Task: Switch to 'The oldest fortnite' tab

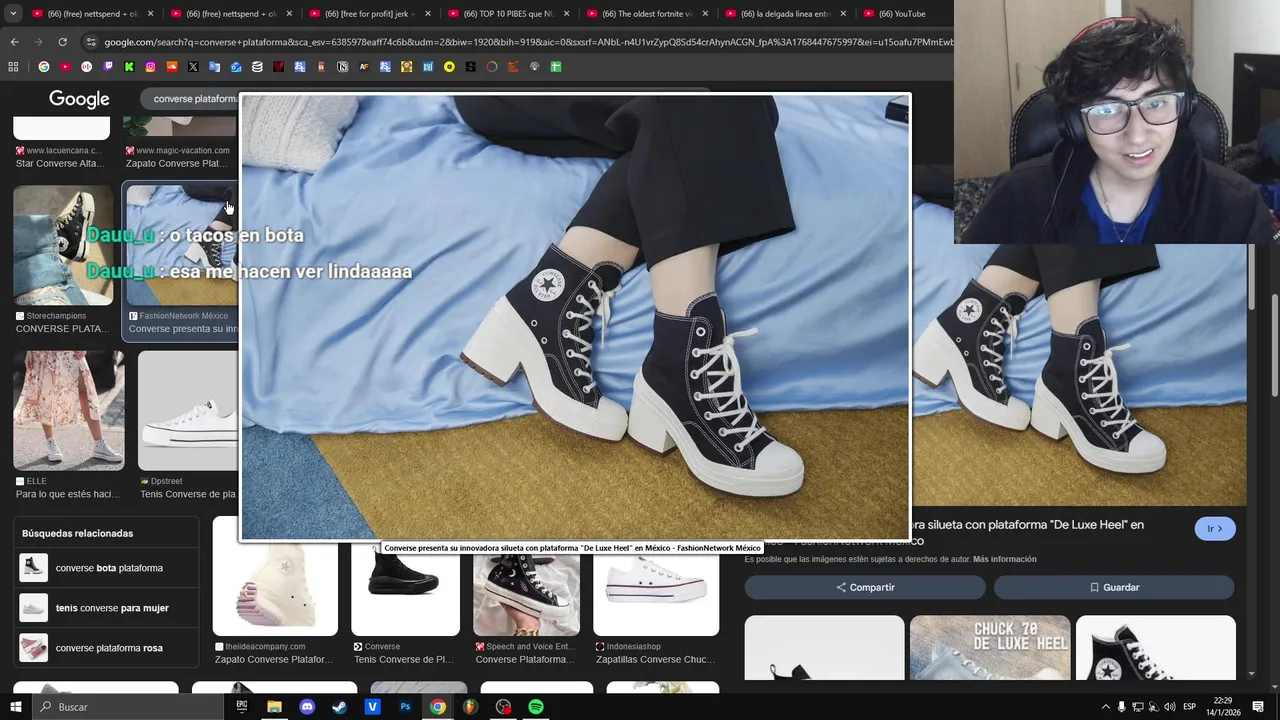Action: [646, 14]
